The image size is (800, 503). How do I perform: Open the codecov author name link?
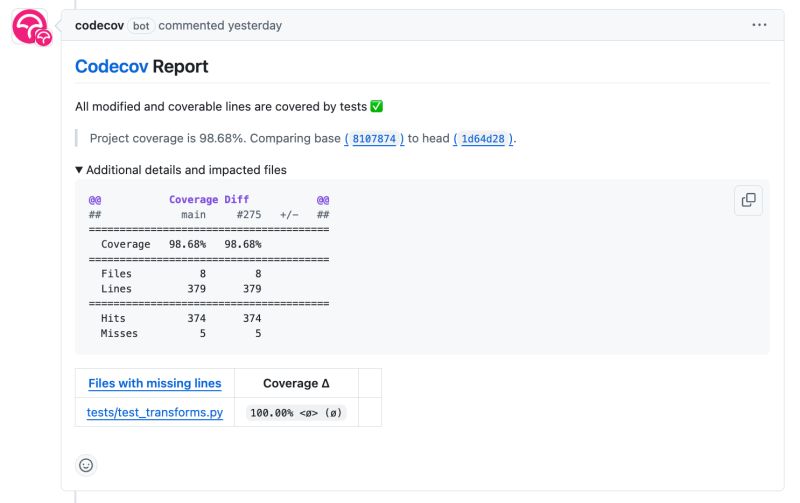click(99, 26)
